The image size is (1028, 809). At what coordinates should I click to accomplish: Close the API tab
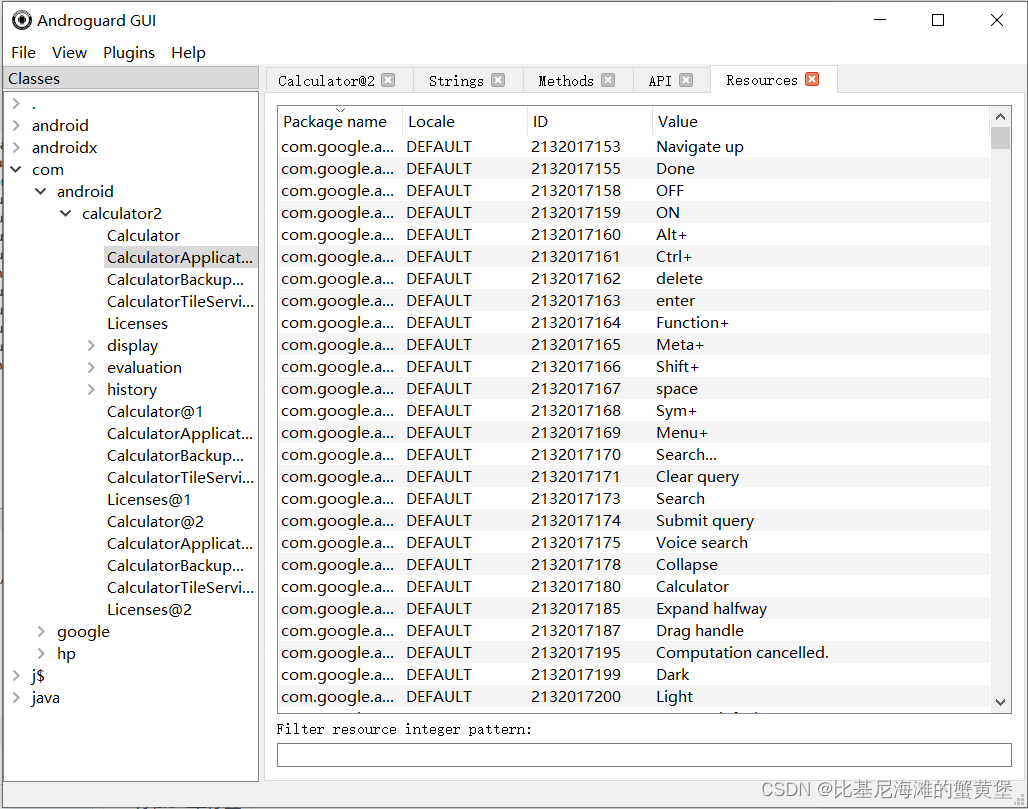click(686, 80)
